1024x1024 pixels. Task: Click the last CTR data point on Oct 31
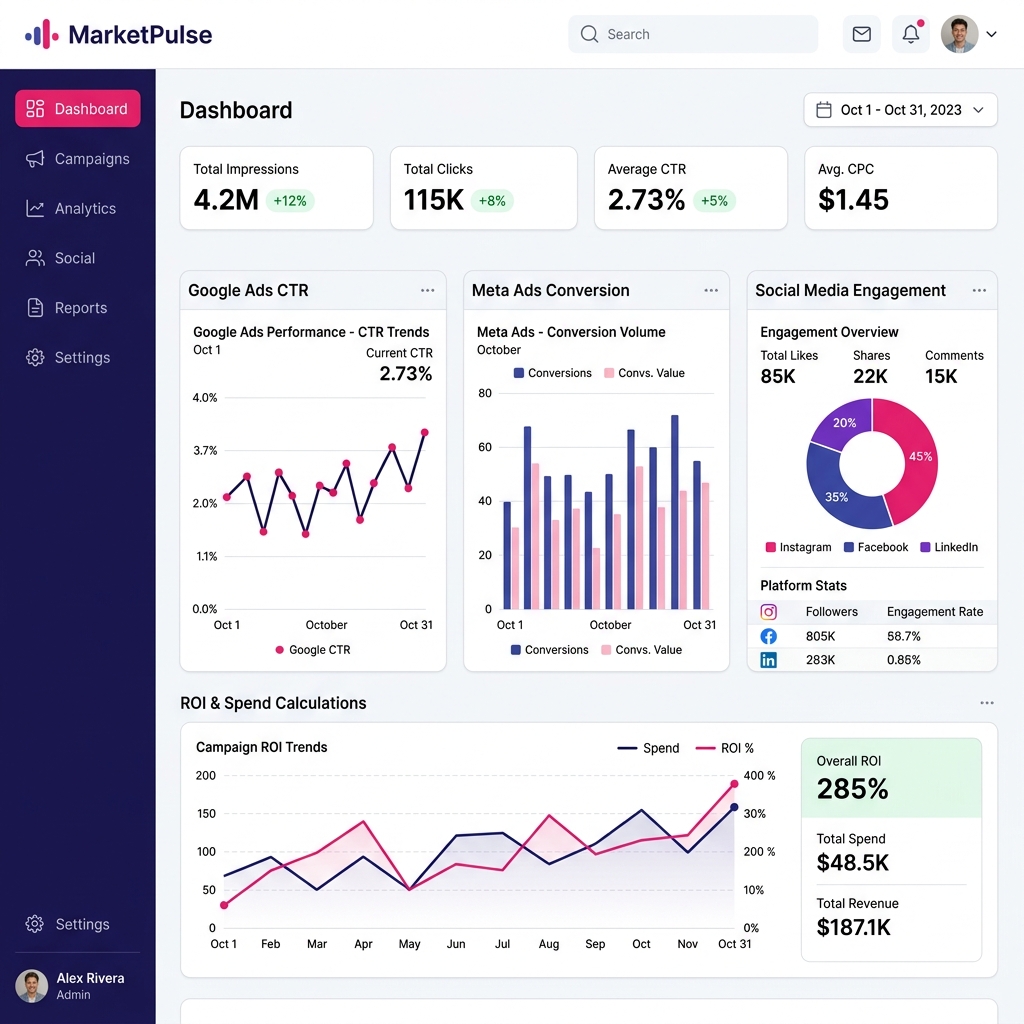424,432
